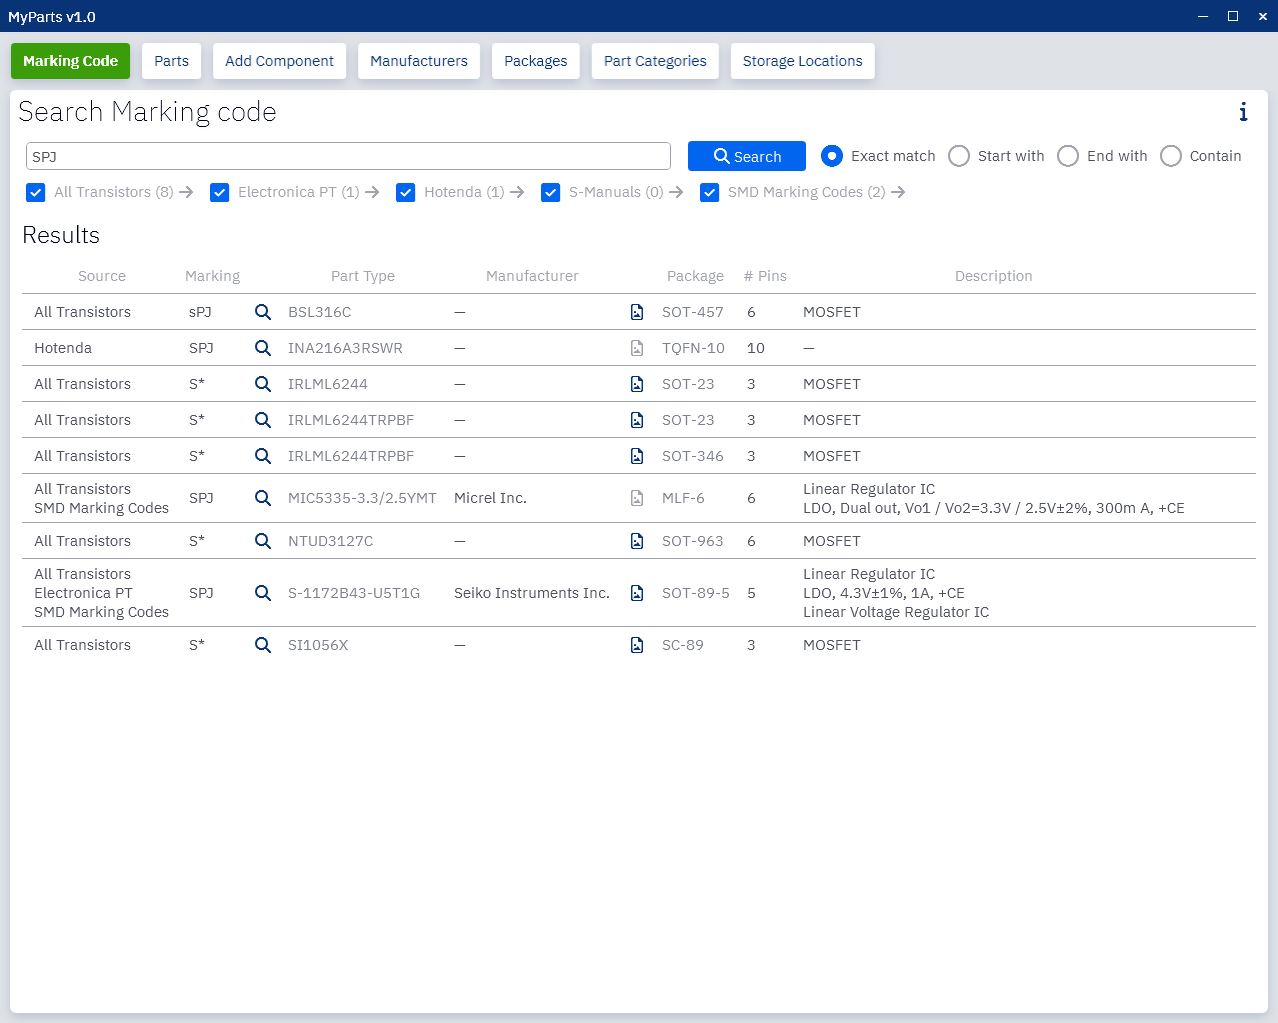Screen dimensions: 1278x1023
Task: Select the End with radio option
Action: click(1068, 156)
